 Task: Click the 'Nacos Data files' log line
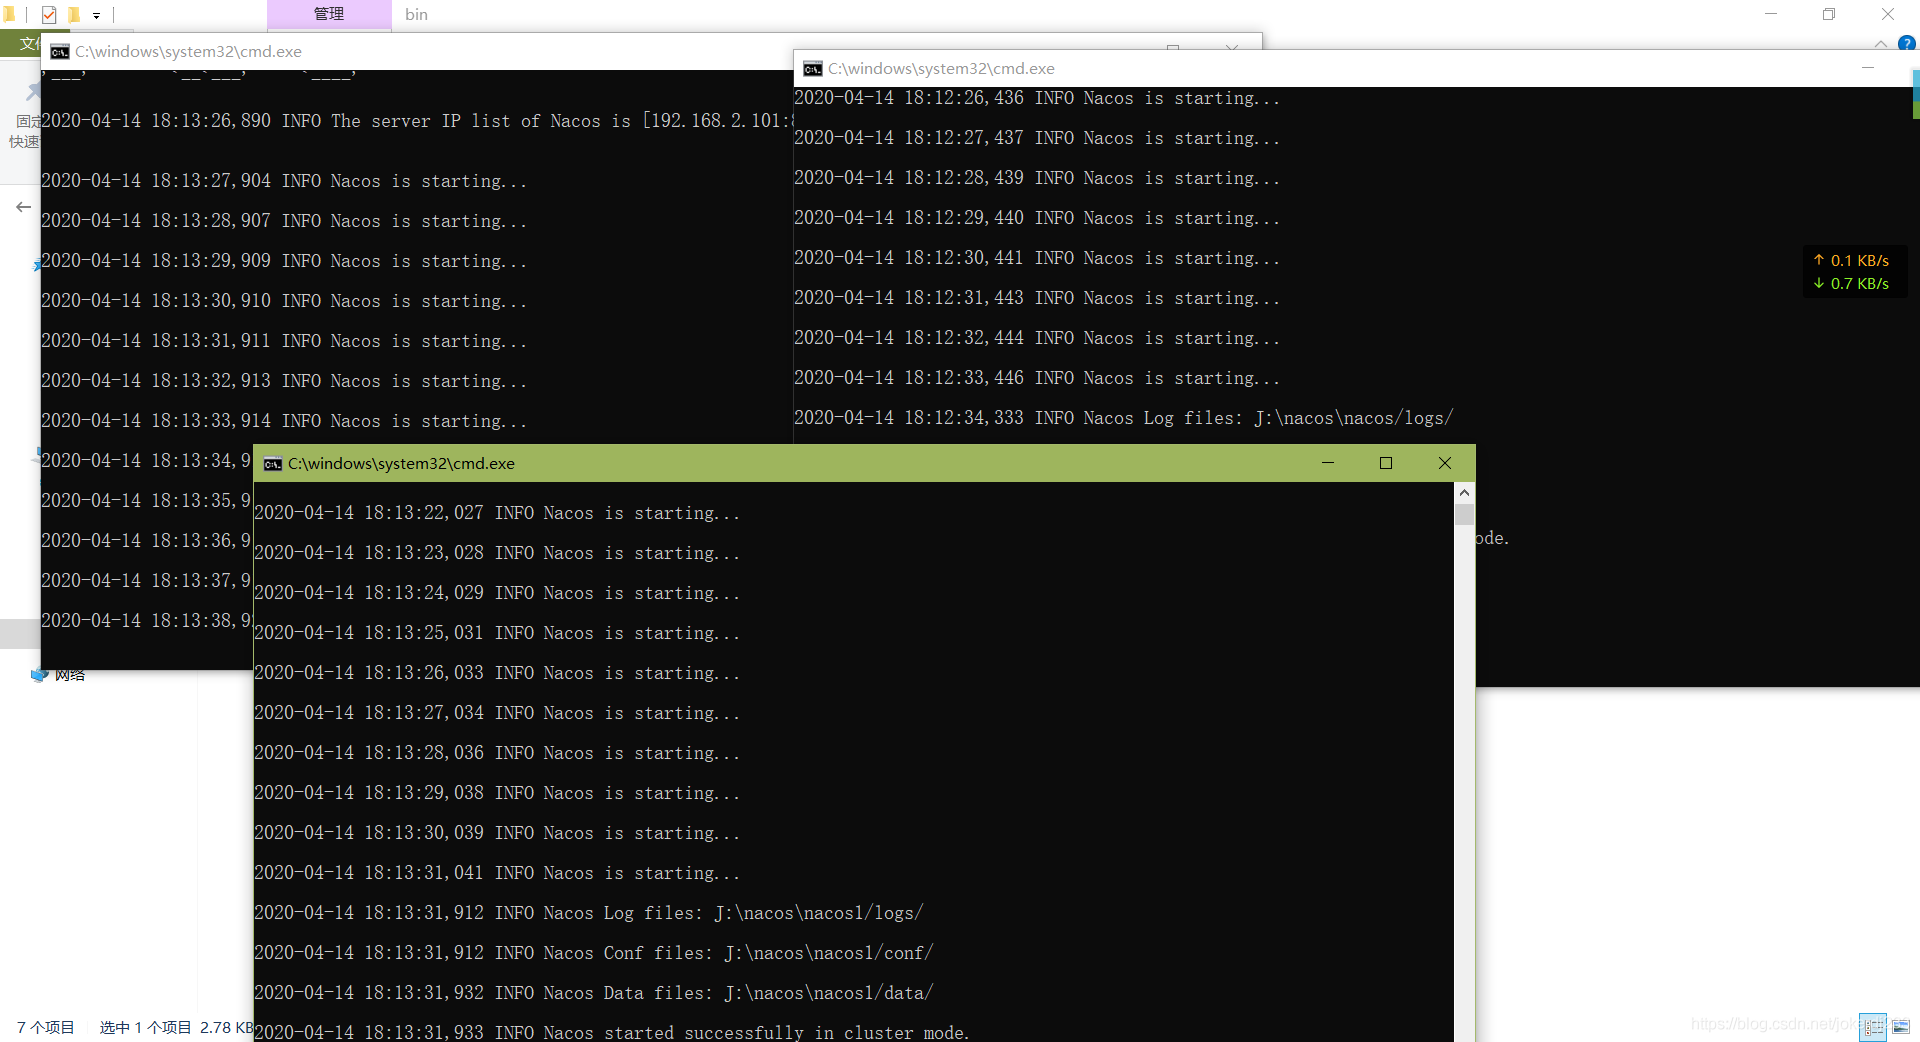[594, 993]
